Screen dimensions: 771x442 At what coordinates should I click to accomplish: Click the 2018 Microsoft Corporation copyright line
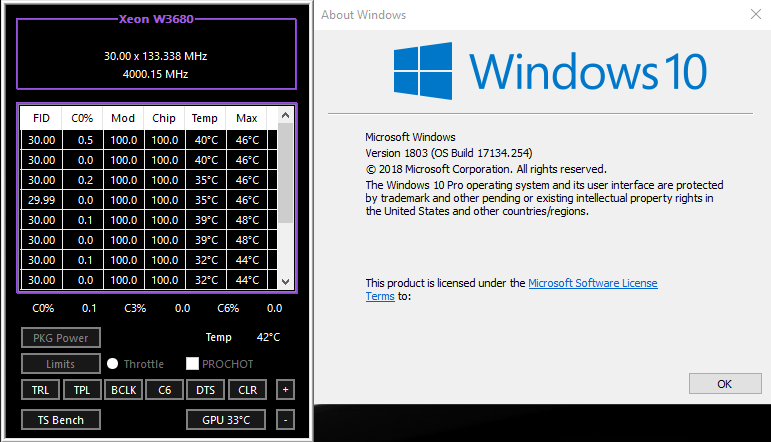(x=486, y=169)
